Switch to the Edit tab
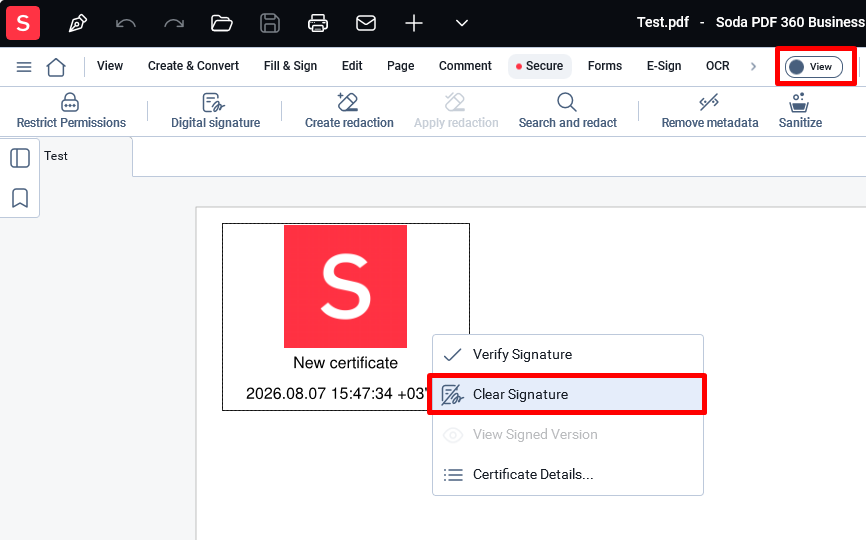Screen dimensions: 866x540 coord(352,66)
